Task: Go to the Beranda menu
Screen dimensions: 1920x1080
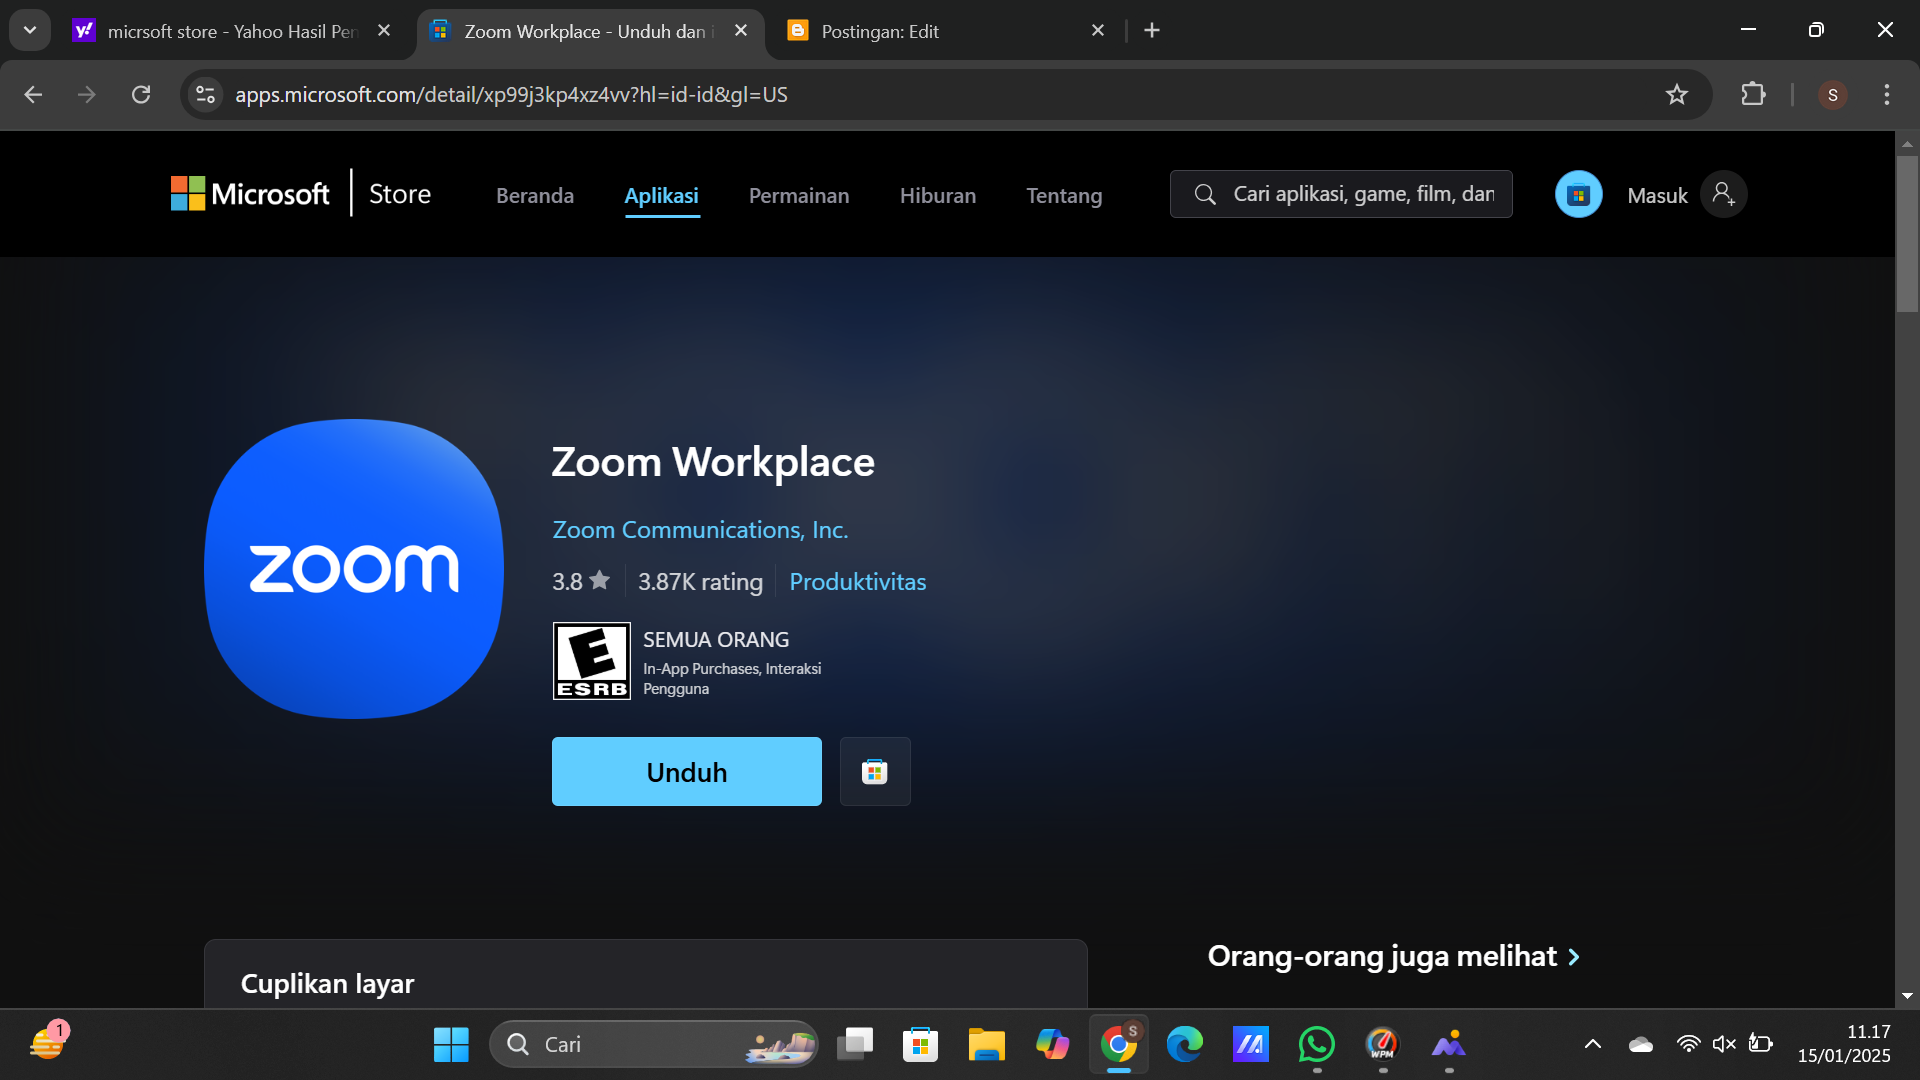Action: coord(535,196)
